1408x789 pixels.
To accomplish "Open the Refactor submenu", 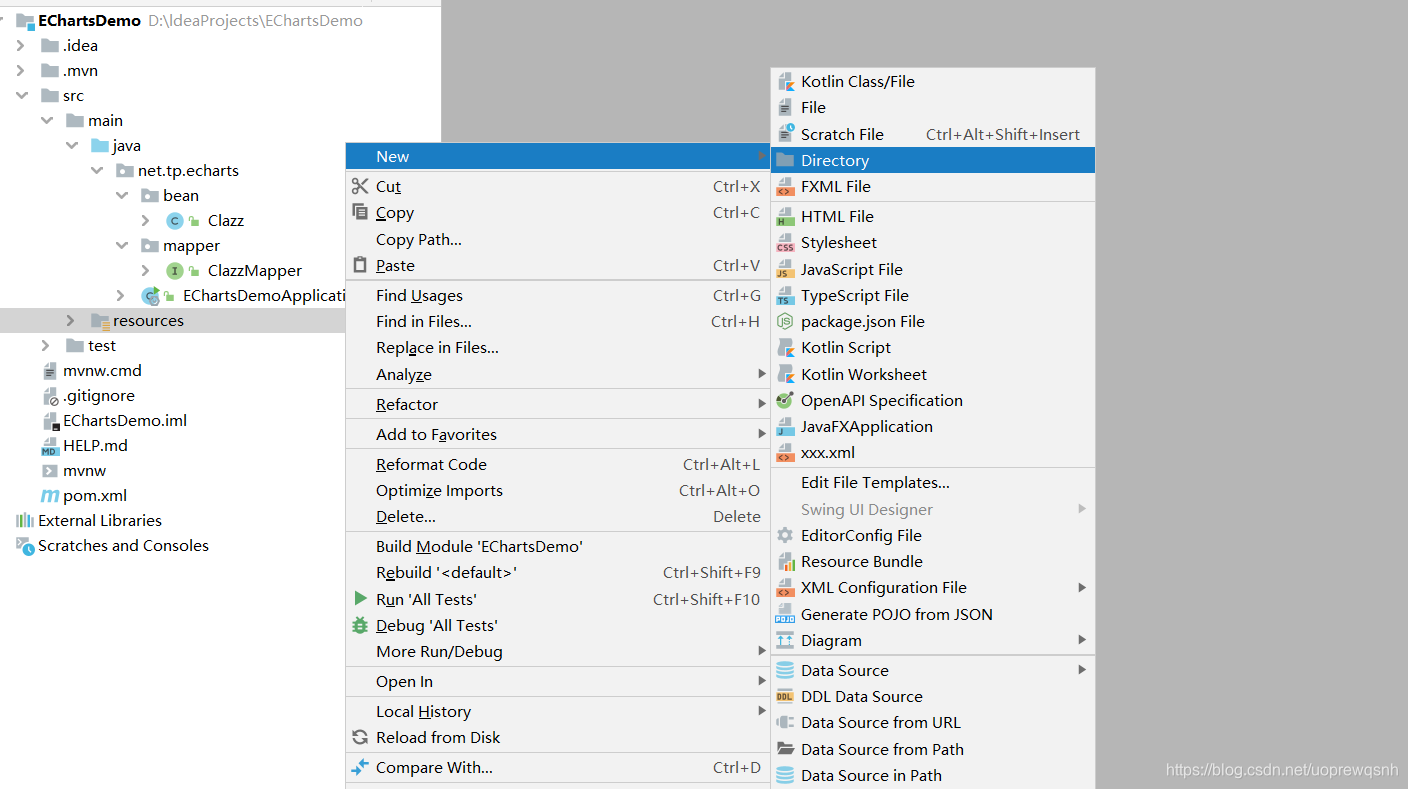I will coord(558,405).
